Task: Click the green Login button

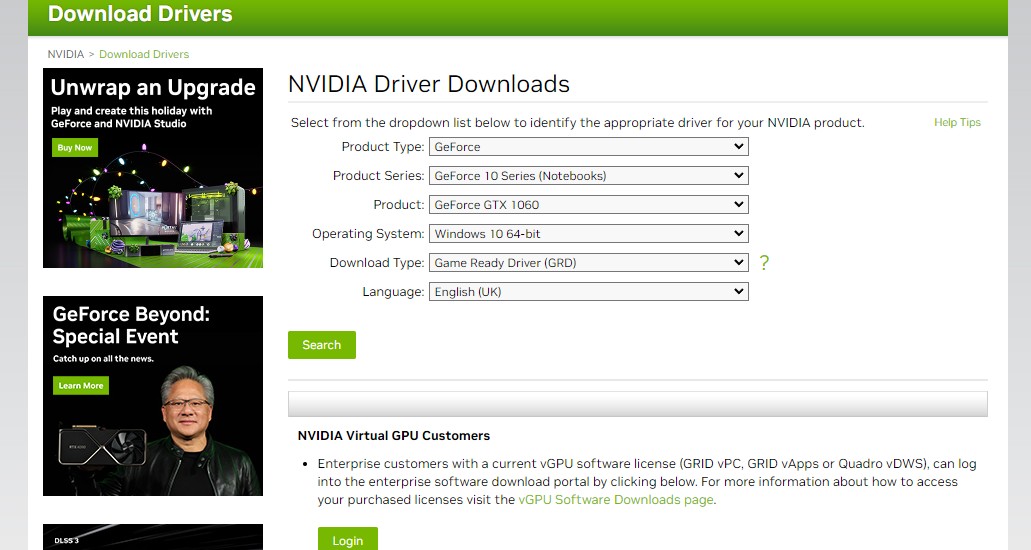Action: (x=348, y=540)
